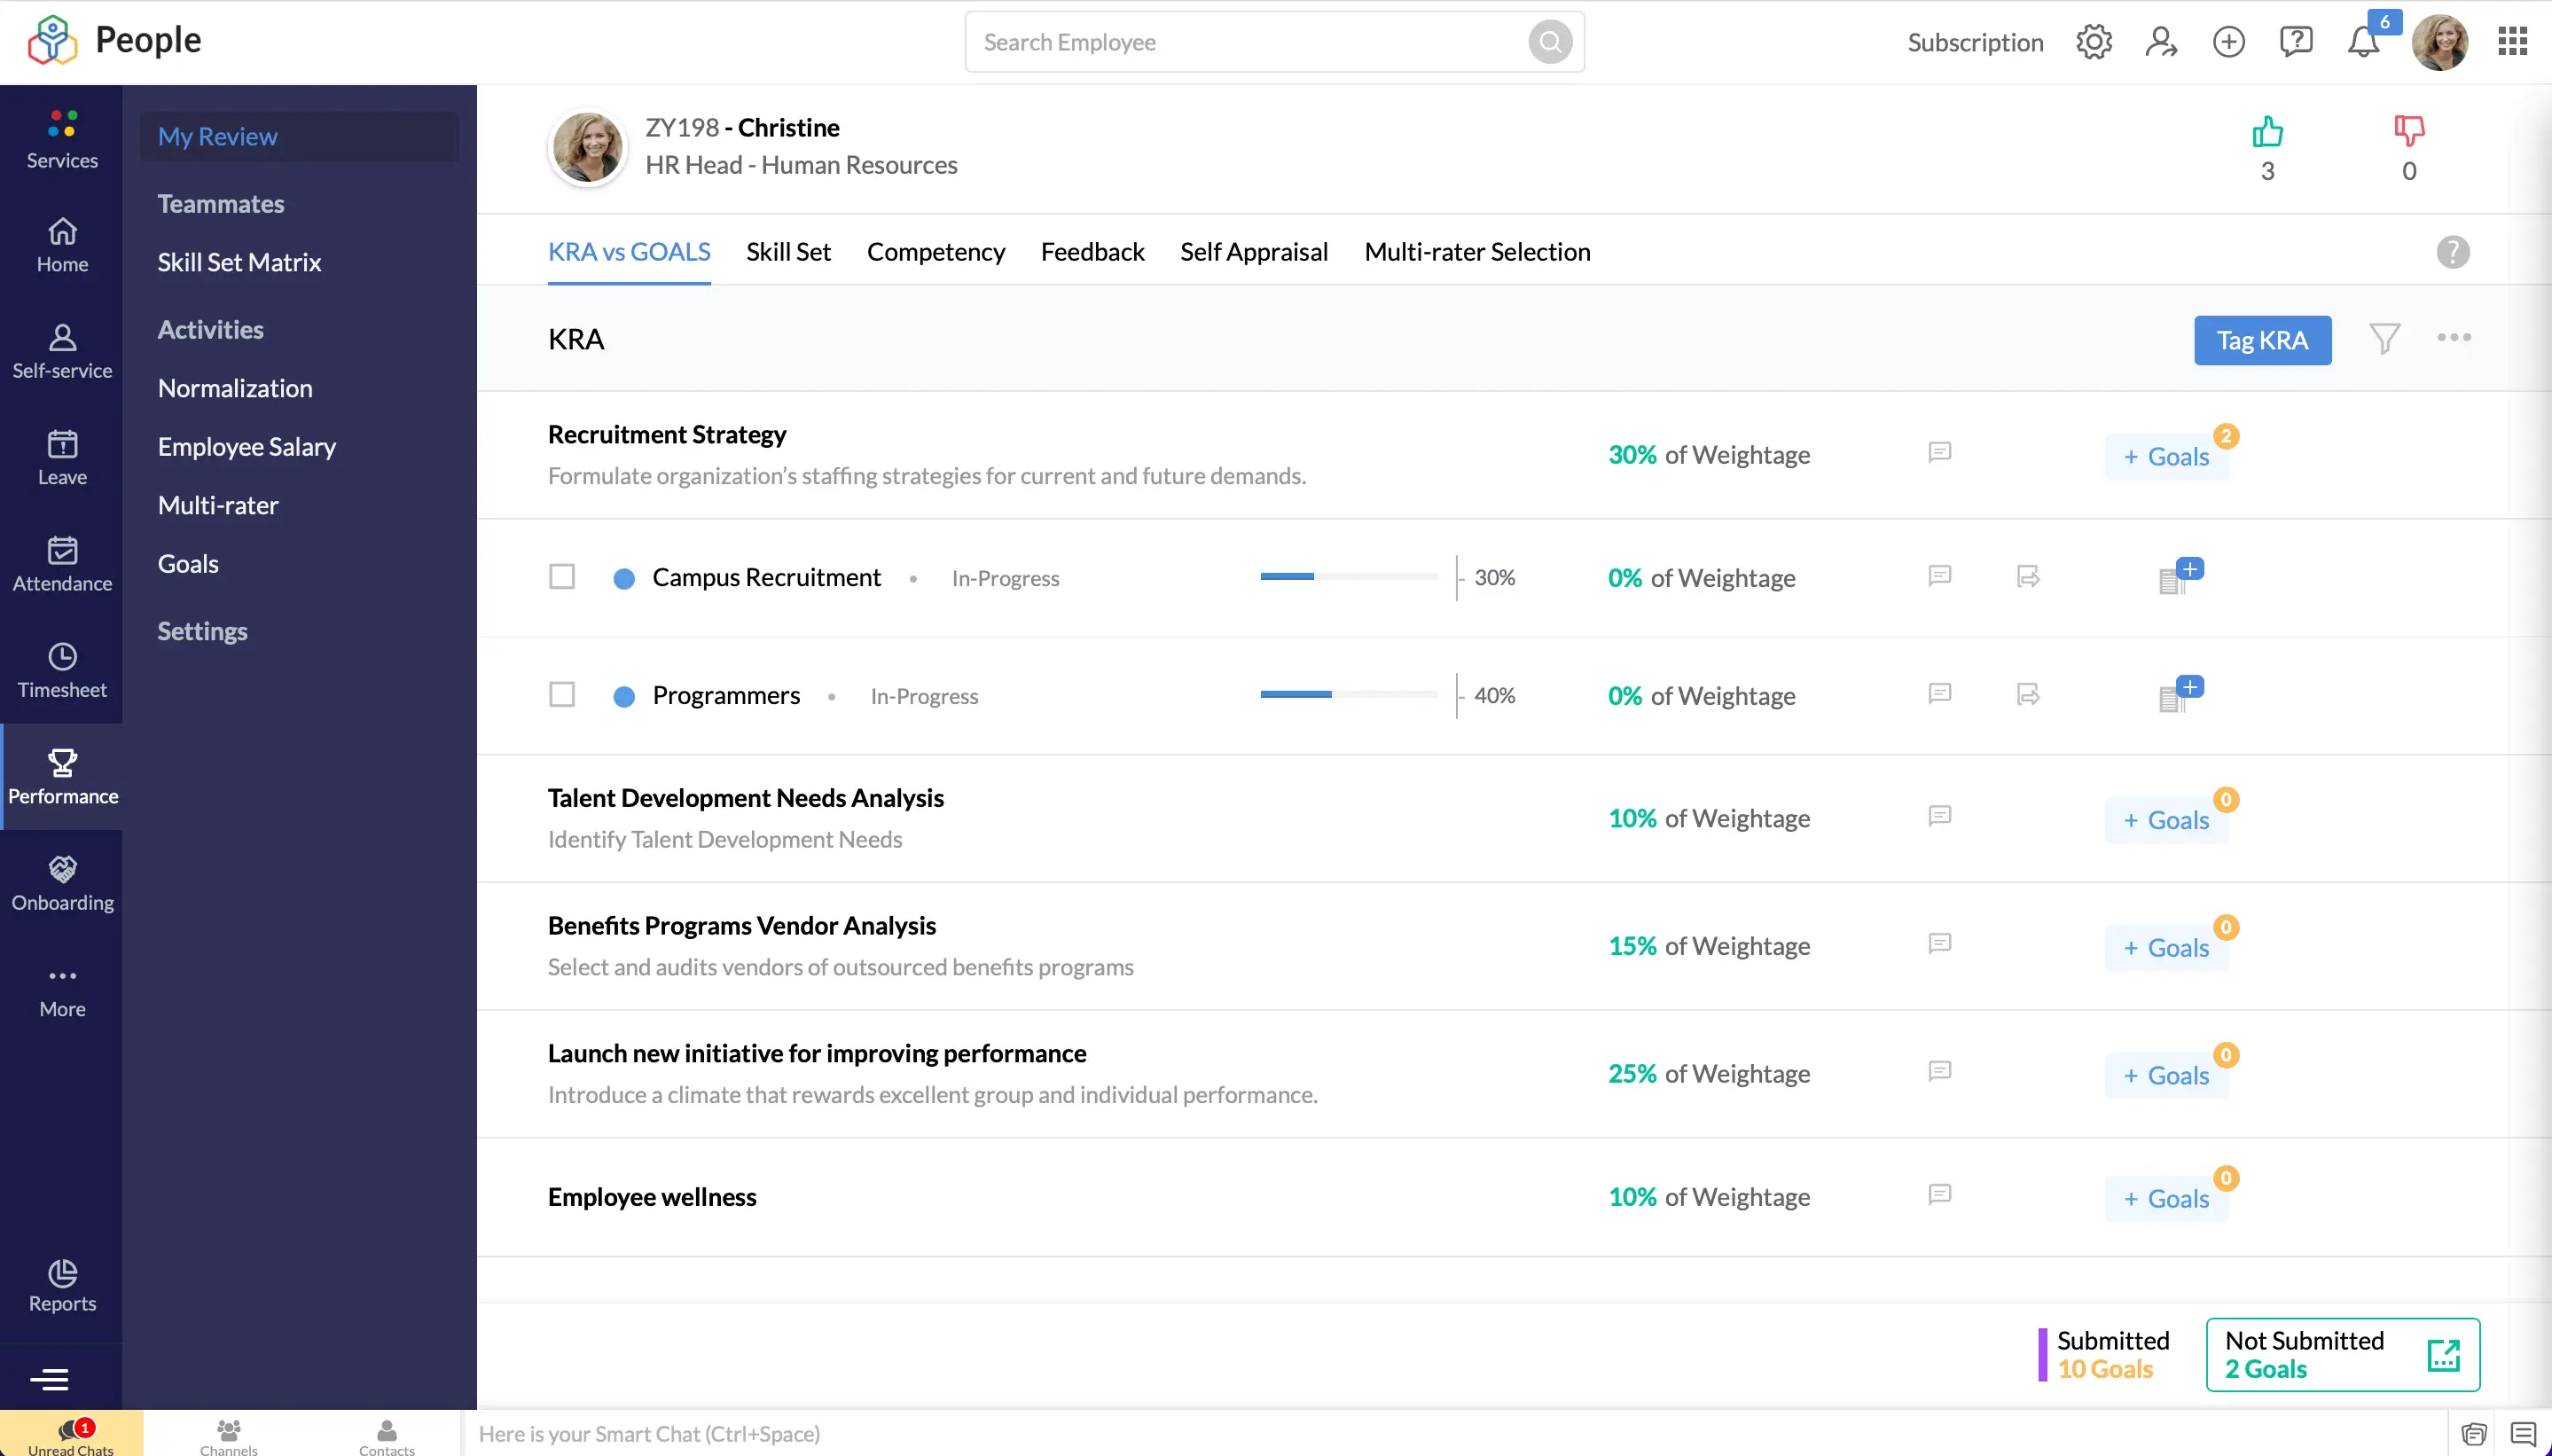The height and width of the screenshot is (1456, 2552).
Task: Click the push goal icon on Programmers row
Action: tap(2029, 694)
